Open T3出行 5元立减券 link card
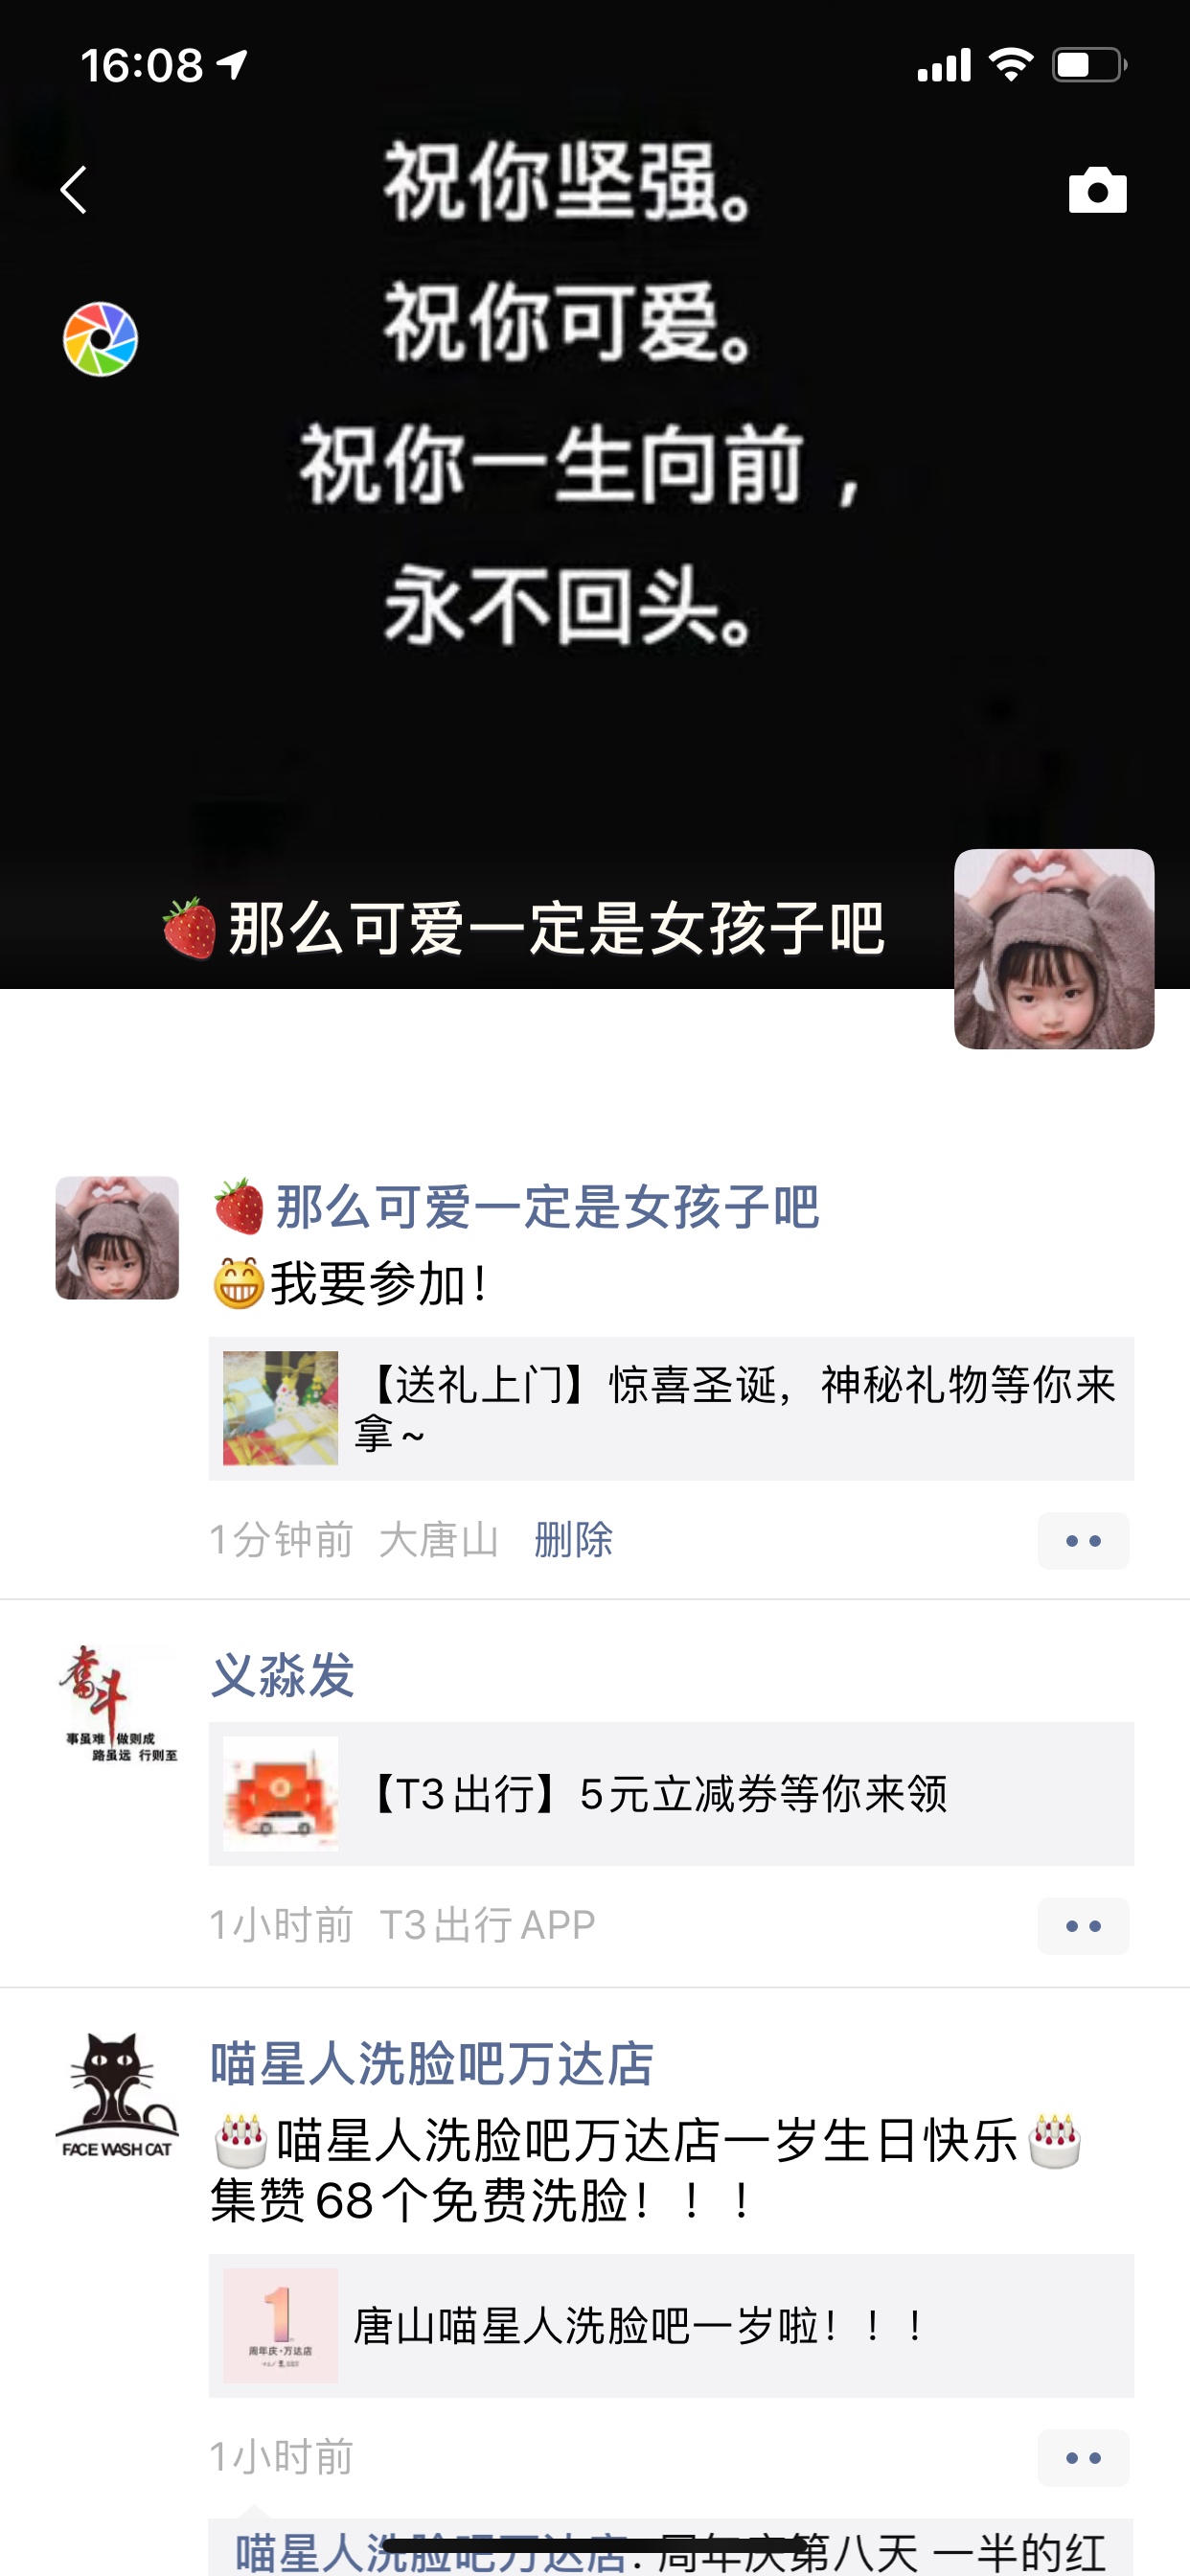This screenshot has height=2576, width=1190. tap(671, 1794)
